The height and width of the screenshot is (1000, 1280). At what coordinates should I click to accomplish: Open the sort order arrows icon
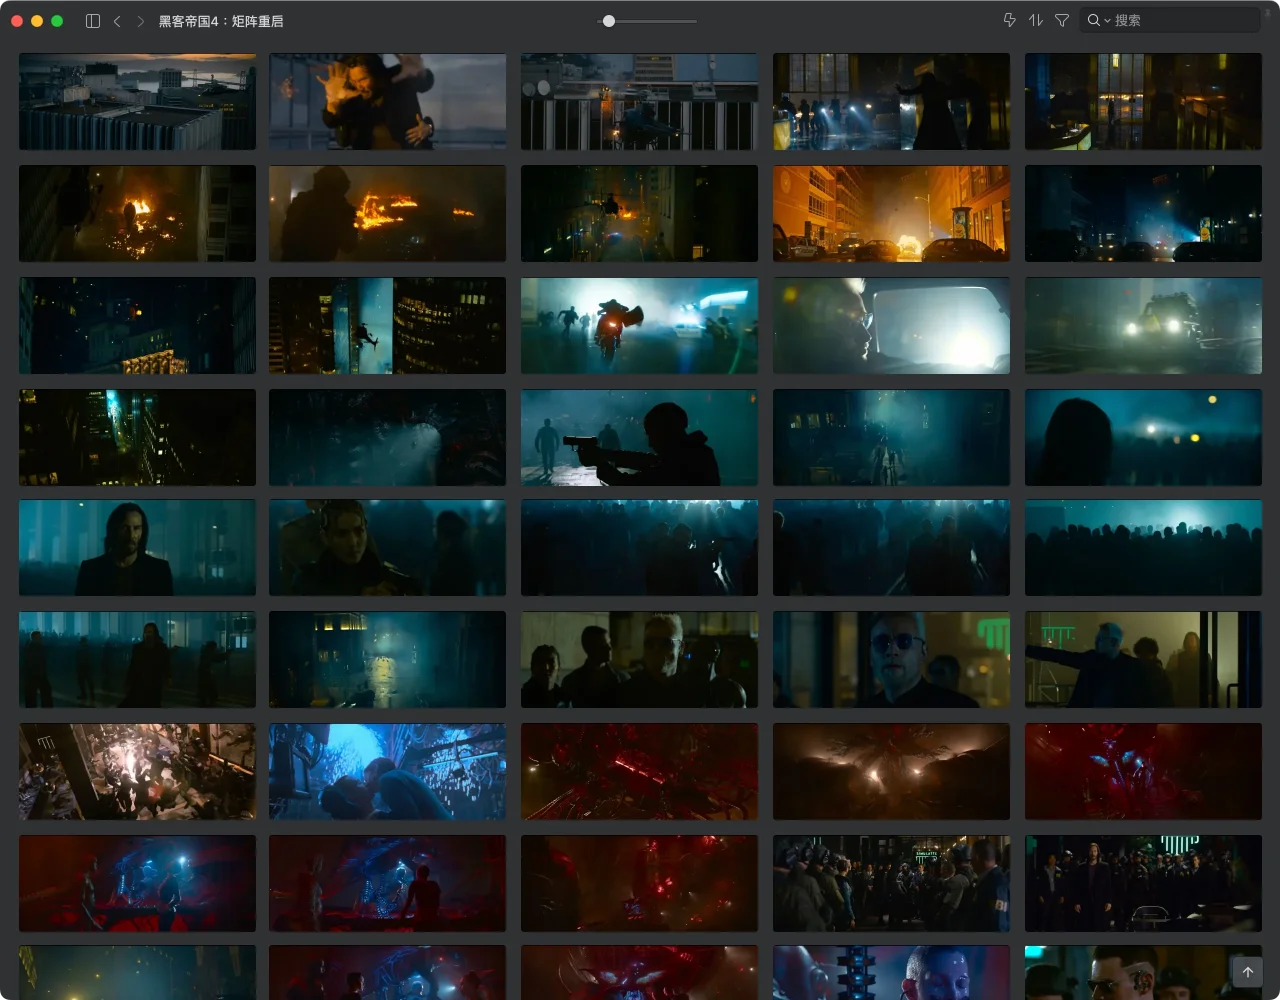pyautogui.click(x=1035, y=20)
